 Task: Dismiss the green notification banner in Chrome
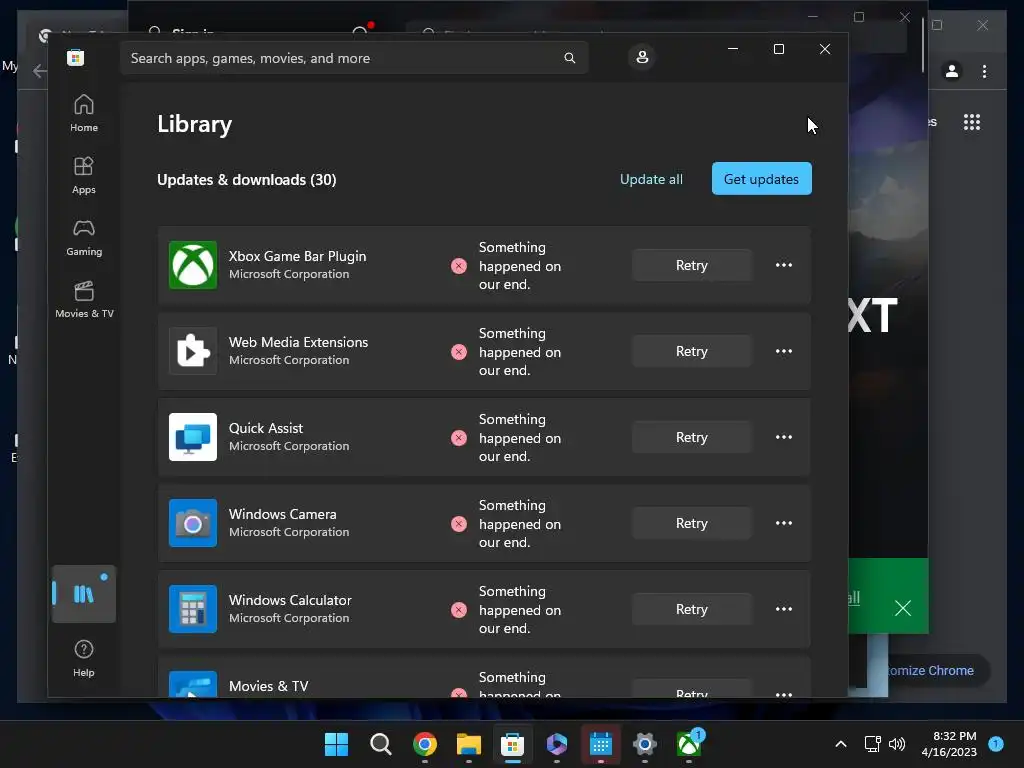click(903, 609)
